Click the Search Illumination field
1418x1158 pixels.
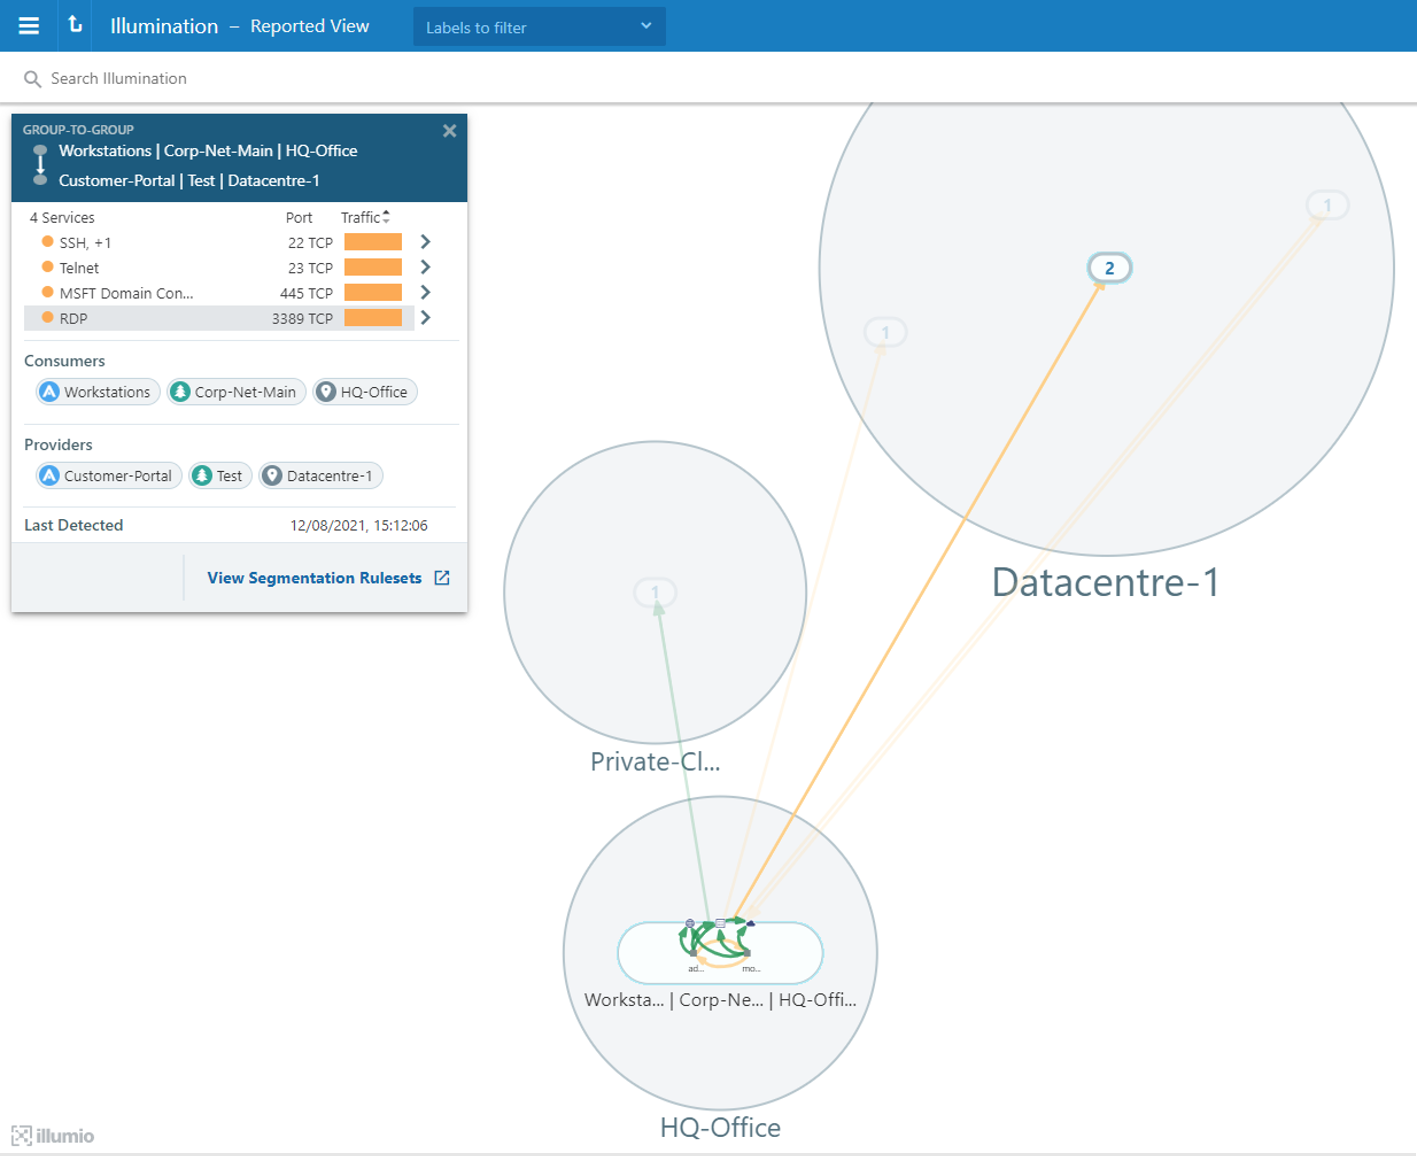tap(118, 78)
